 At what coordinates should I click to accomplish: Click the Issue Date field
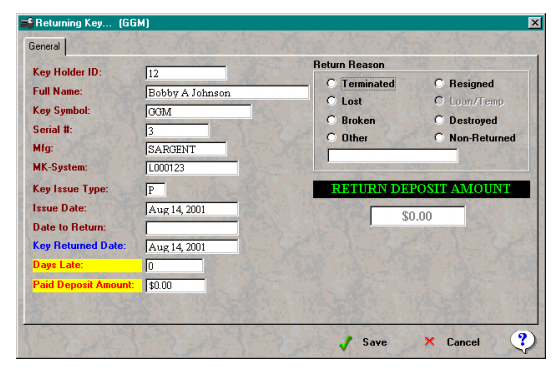(192, 209)
